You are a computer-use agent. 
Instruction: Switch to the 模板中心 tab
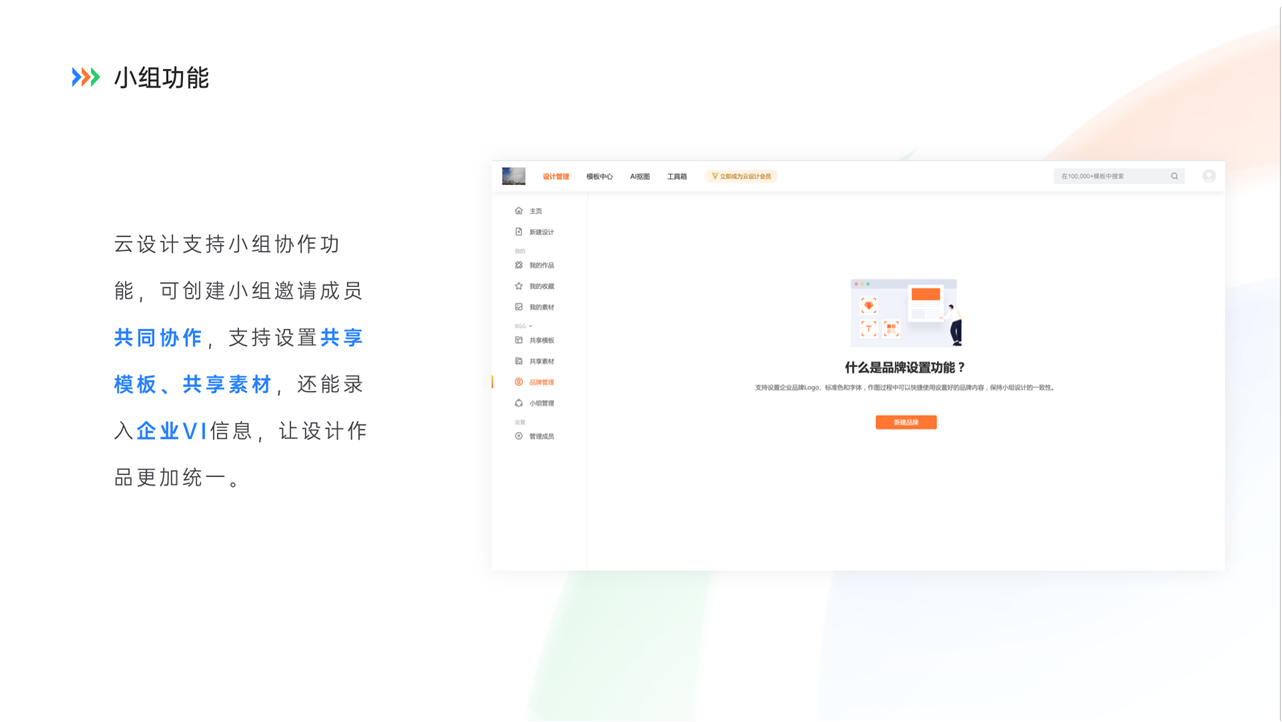(599, 177)
